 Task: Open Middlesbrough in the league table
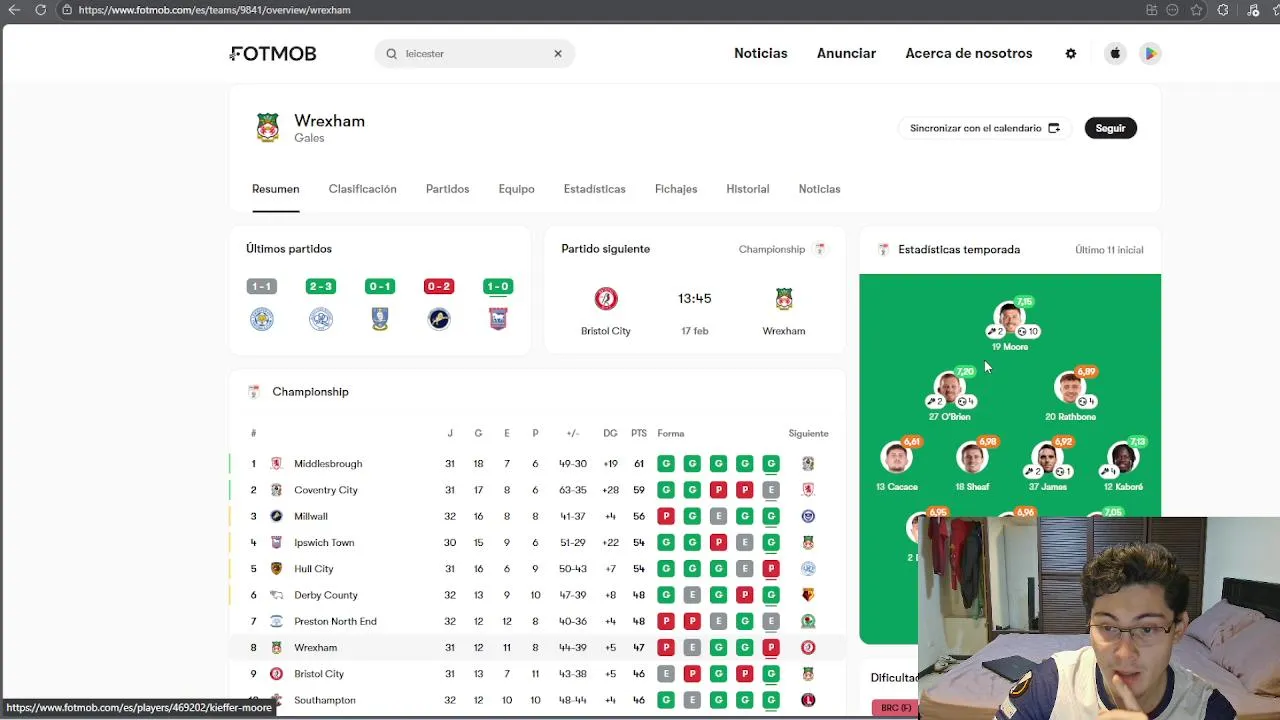[538, 464]
